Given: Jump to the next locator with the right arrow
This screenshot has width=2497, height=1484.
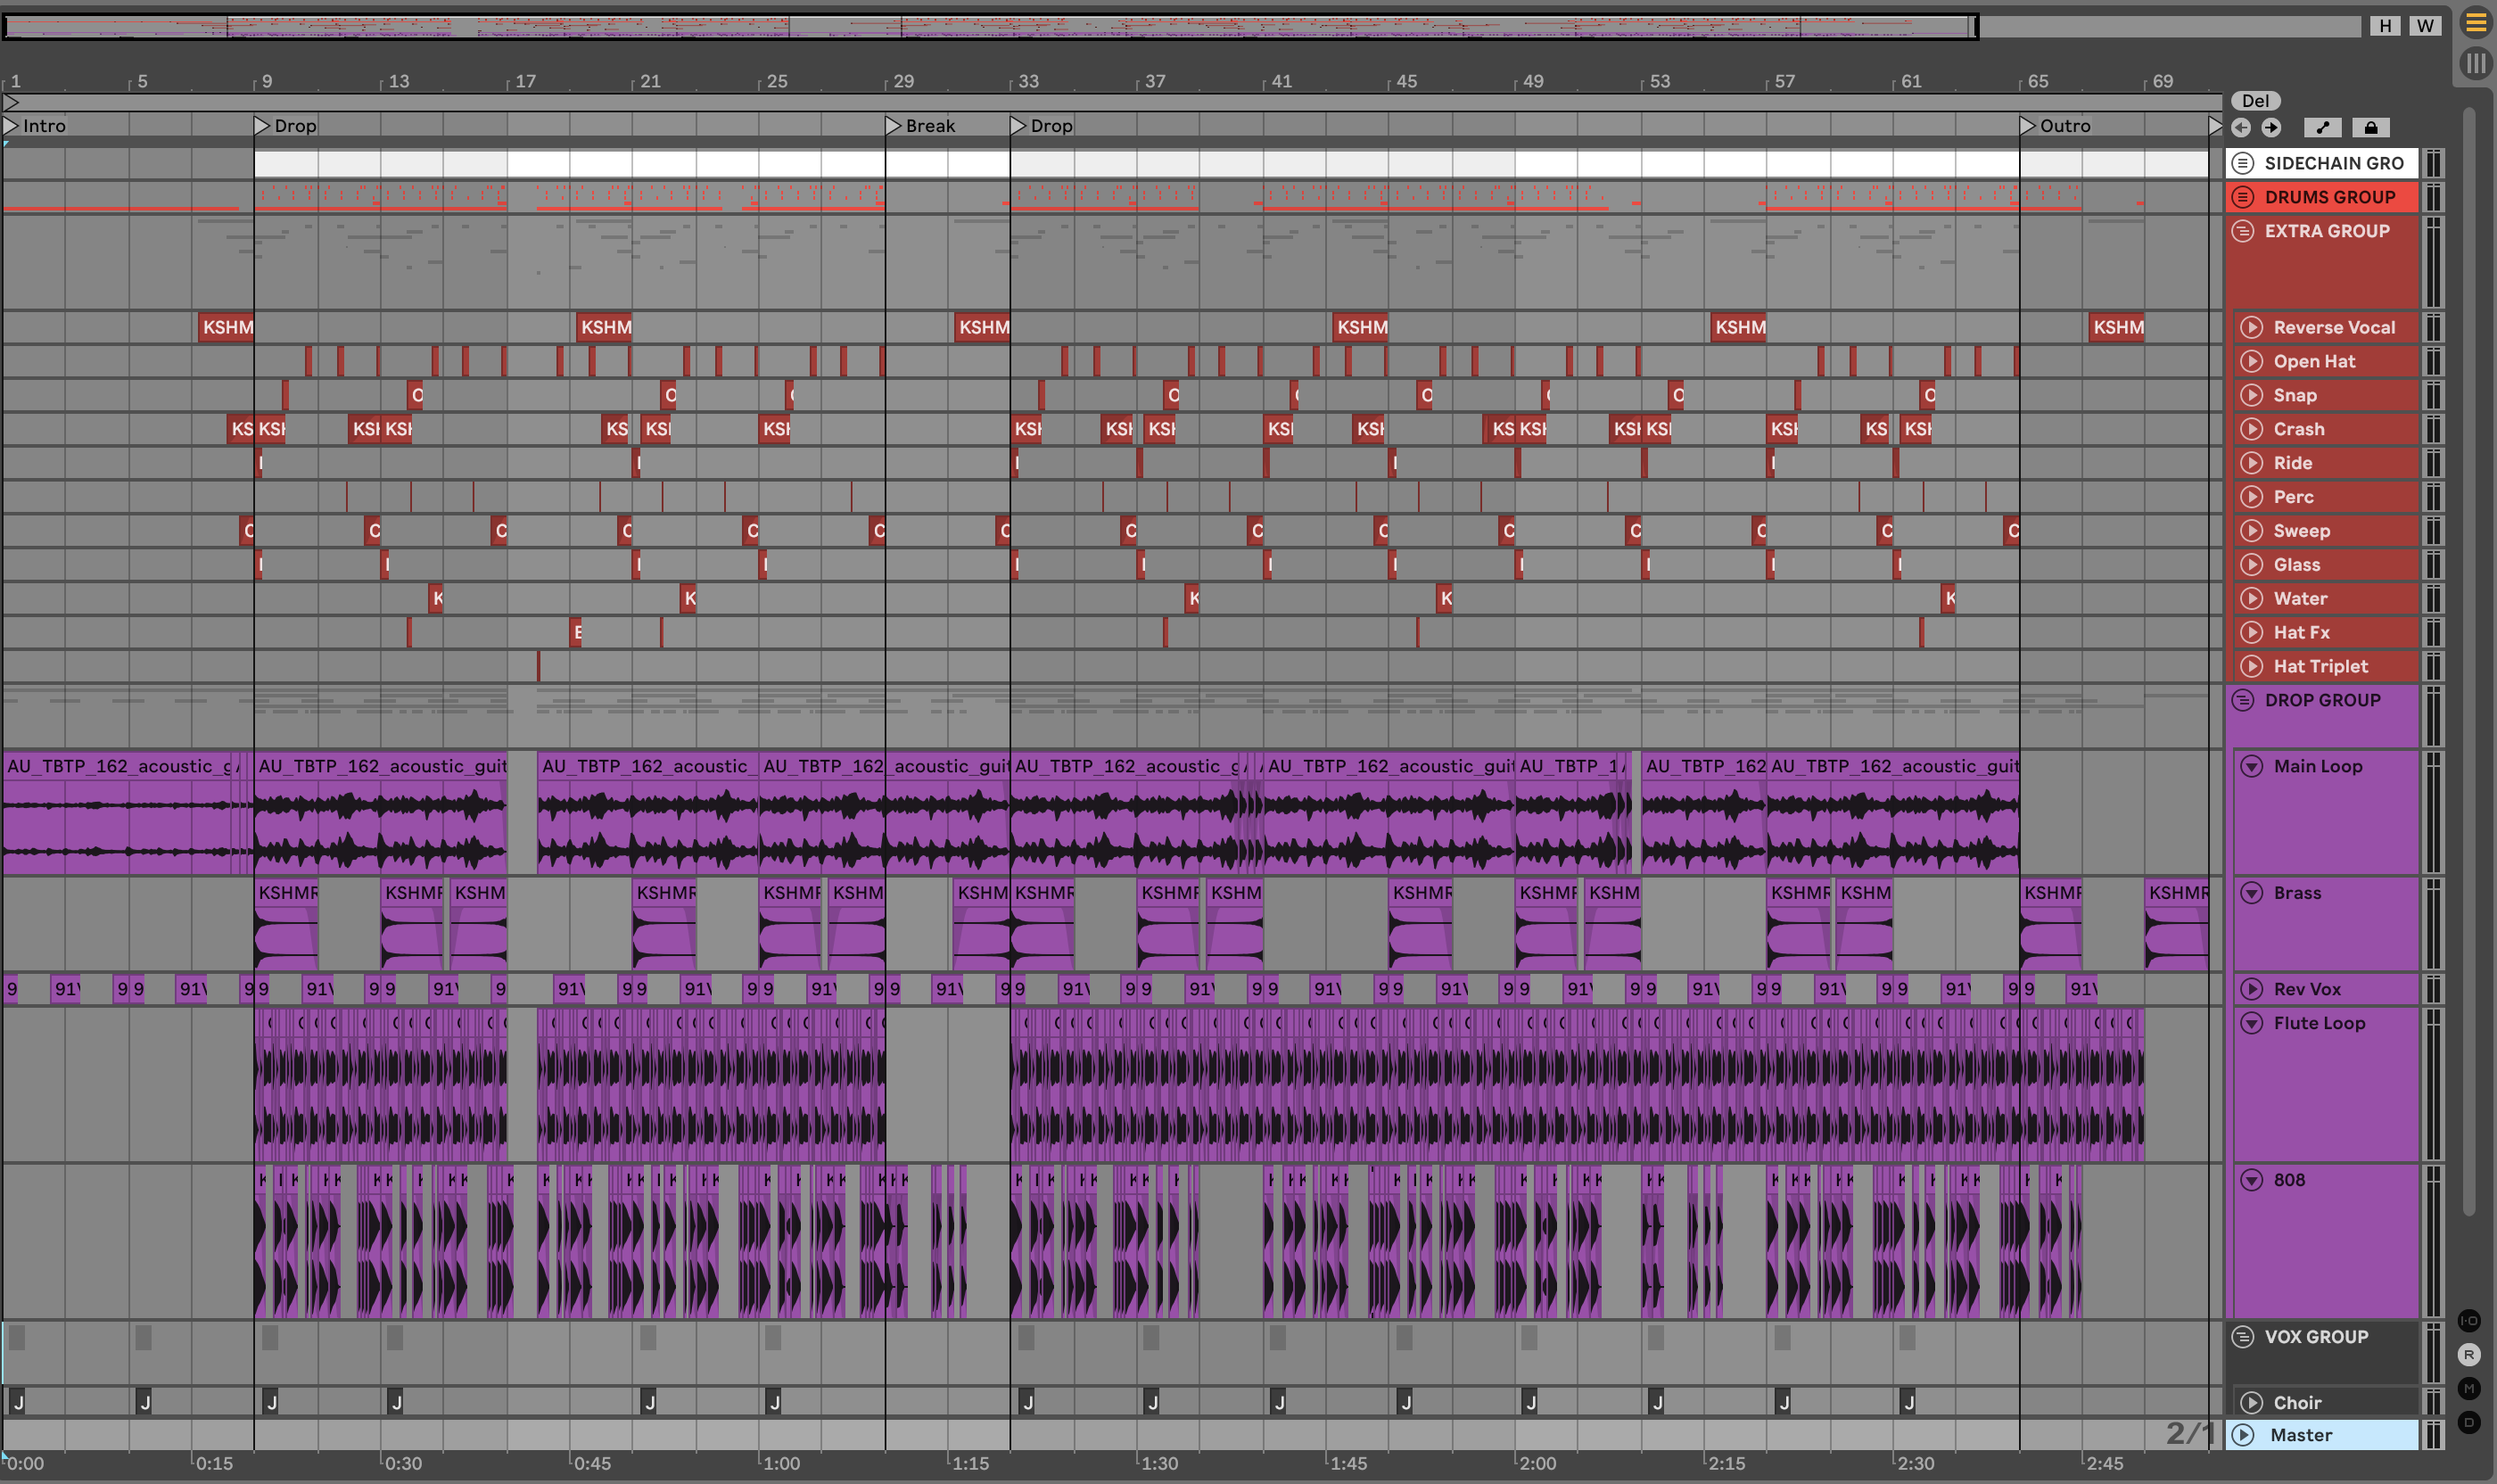Looking at the screenshot, I should (x=2271, y=128).
